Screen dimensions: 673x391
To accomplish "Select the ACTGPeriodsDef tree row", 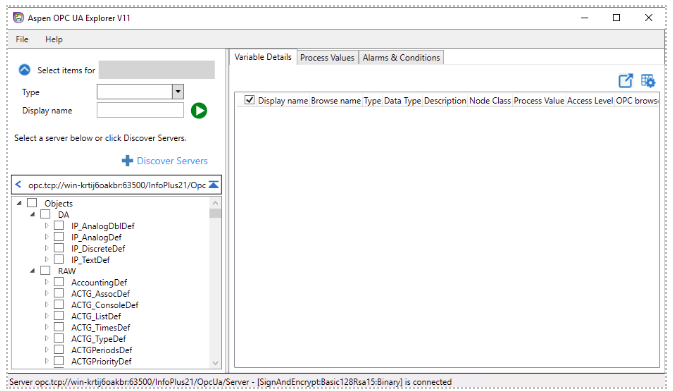I will point(102,350).
